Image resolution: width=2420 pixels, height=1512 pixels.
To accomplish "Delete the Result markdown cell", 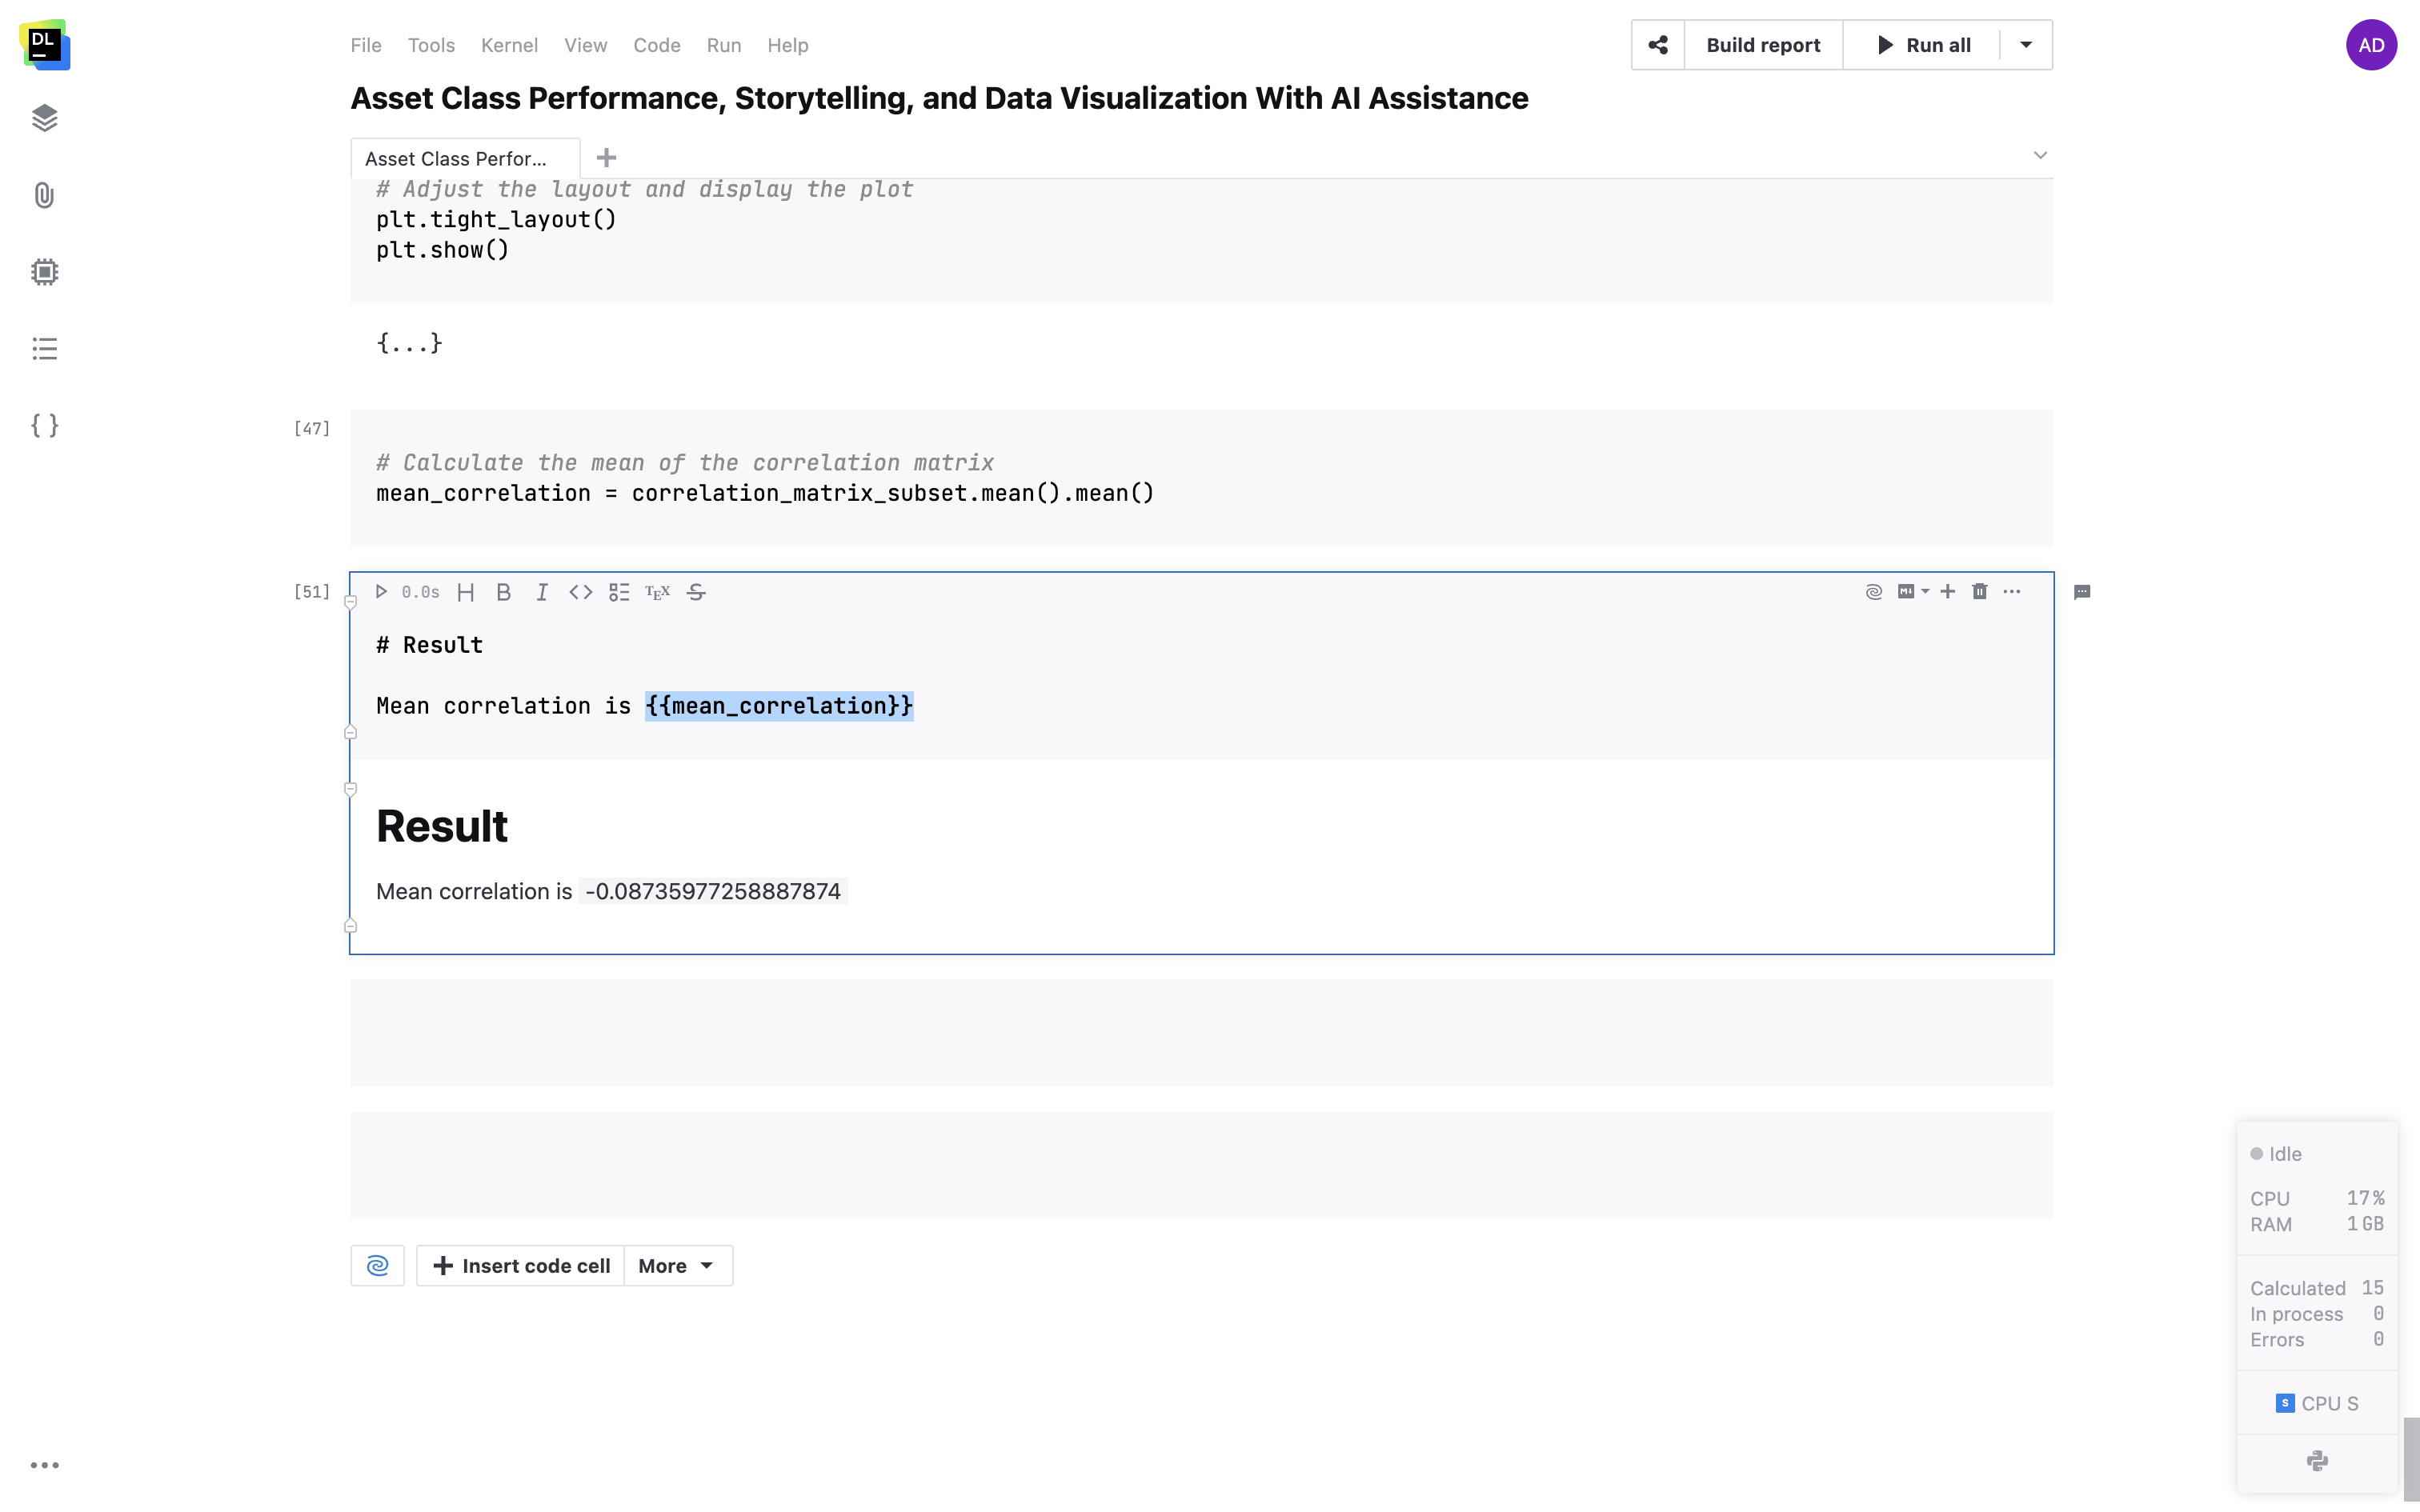I will [1979, 592].
